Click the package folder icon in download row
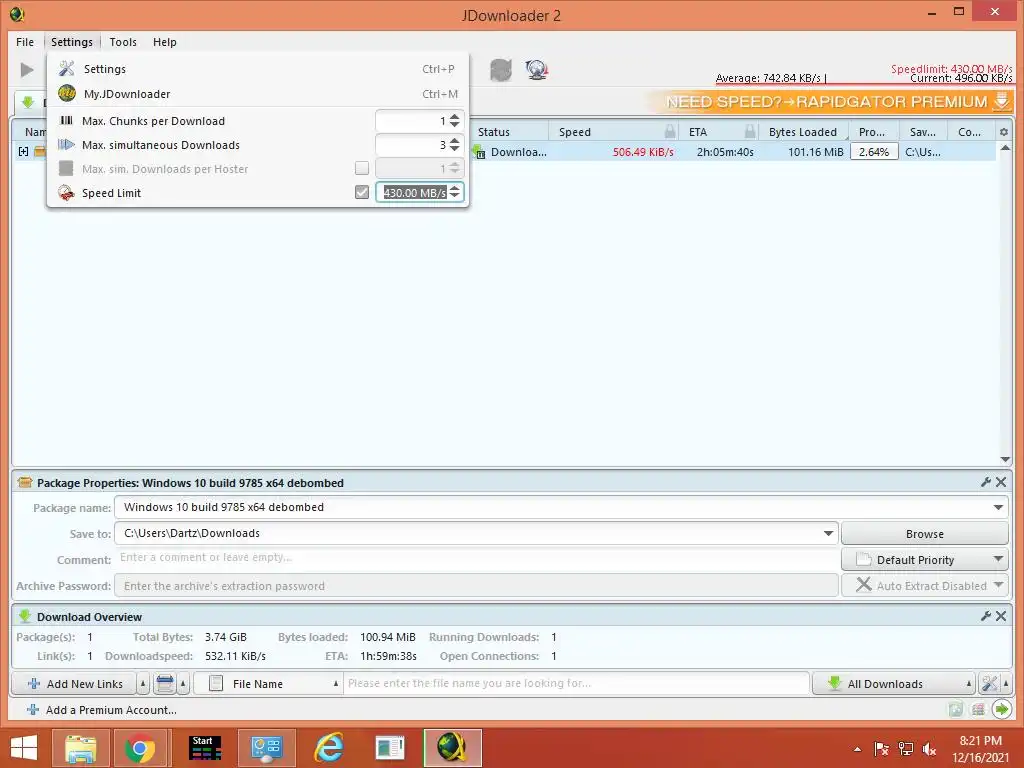 [x=40, y=152]
